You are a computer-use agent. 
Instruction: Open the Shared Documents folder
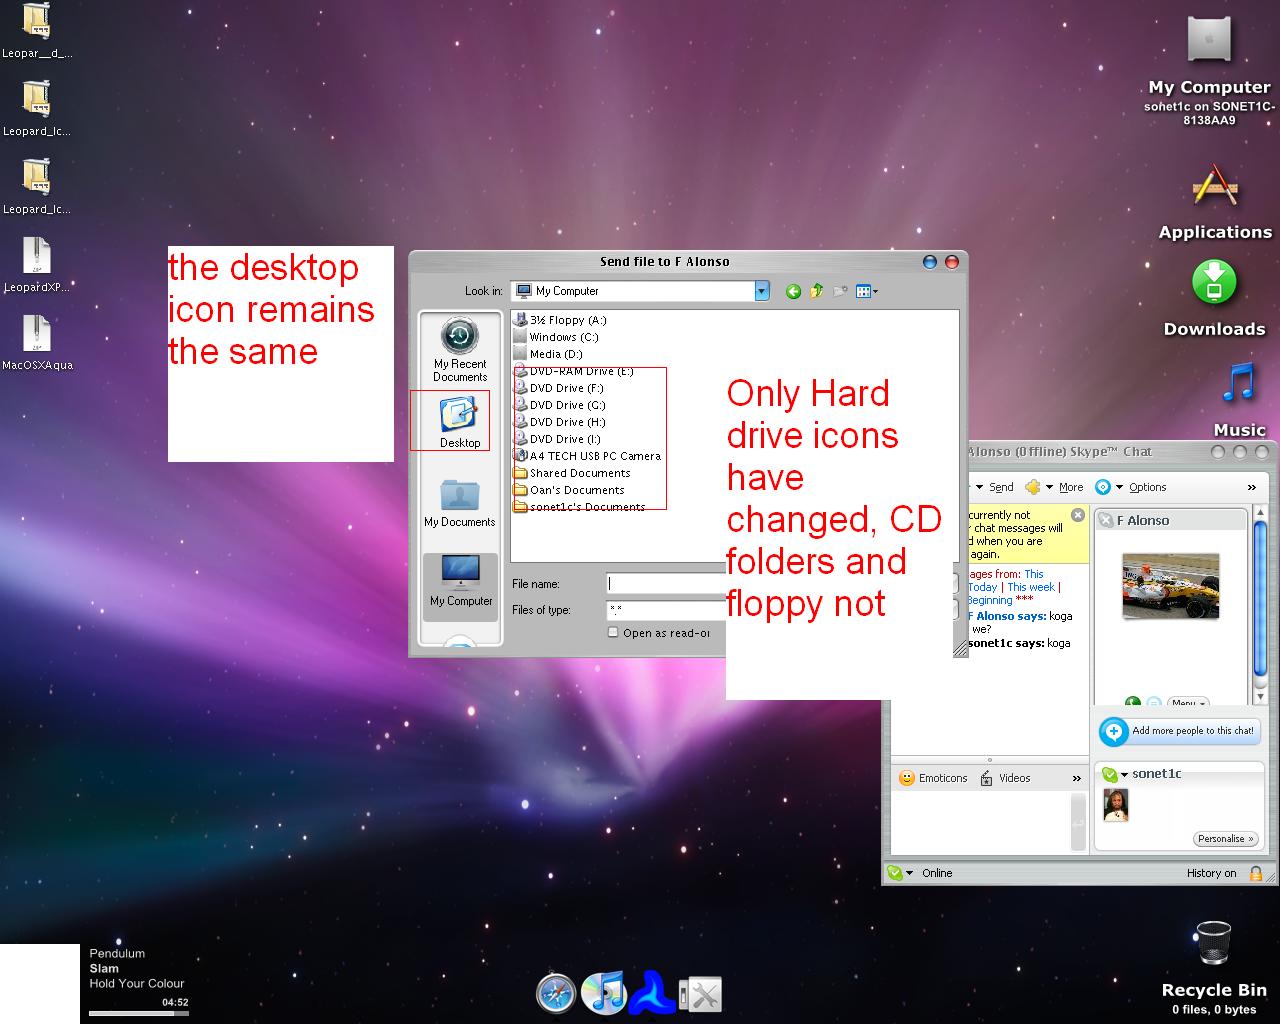pos(572,473)
